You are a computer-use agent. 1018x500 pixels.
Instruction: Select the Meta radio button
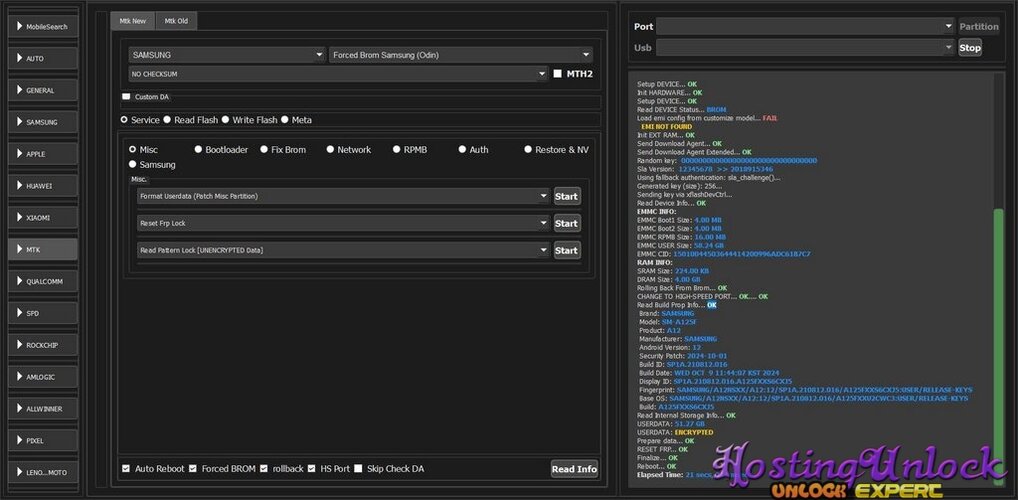(285, 120)
